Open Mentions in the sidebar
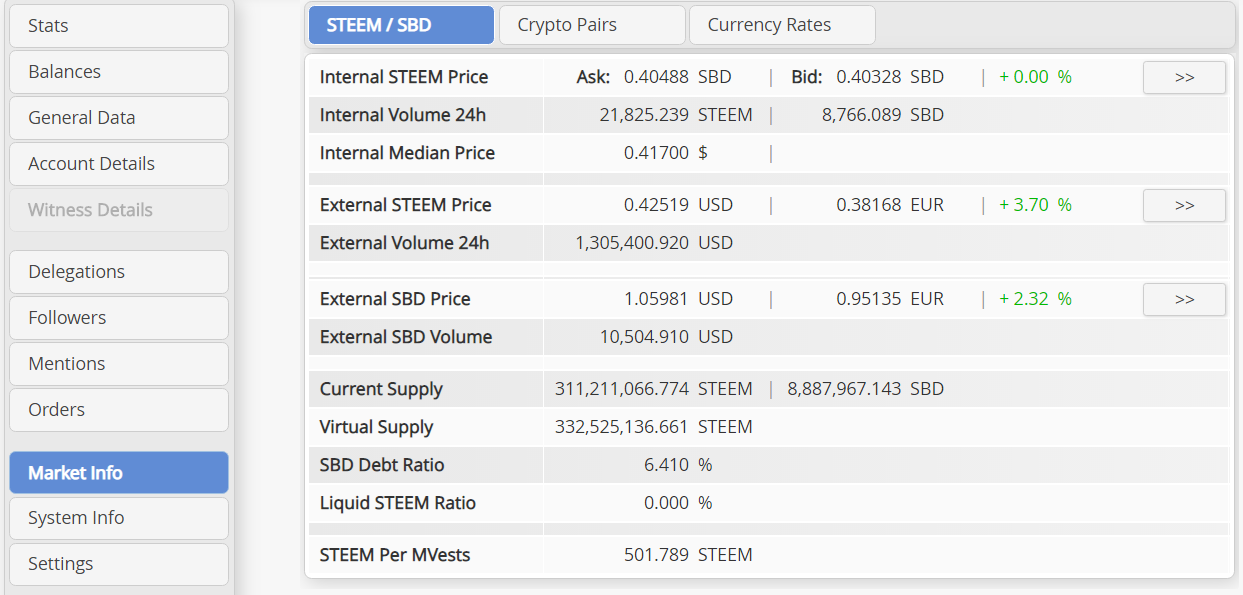This screenshot has height=595, width=1243. coord(119,364)
